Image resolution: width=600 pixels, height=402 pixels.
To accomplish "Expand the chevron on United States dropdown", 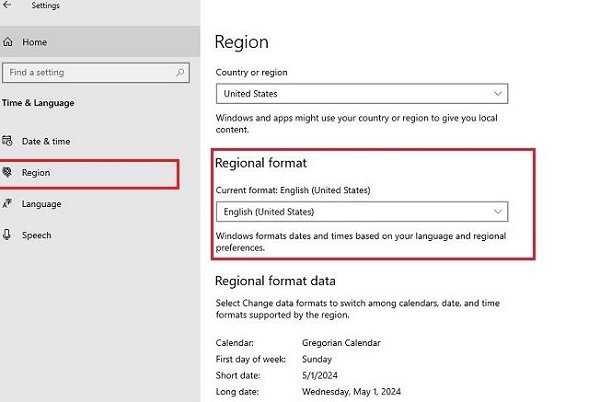I will [x=498, y=94].
